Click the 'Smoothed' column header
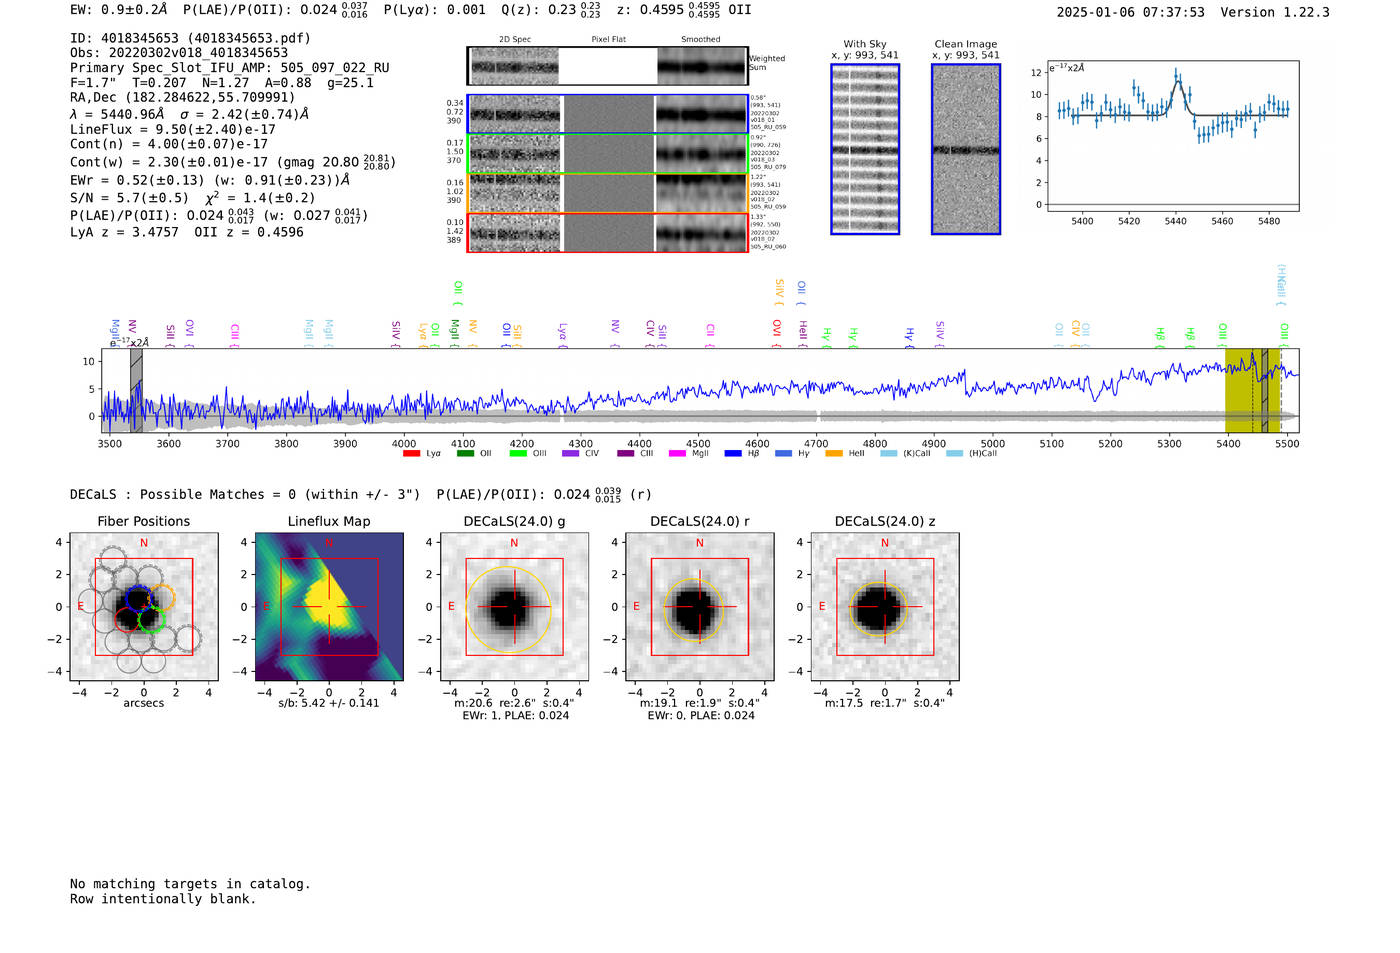Screen dimensions: 1400x953 pos(700,40)
